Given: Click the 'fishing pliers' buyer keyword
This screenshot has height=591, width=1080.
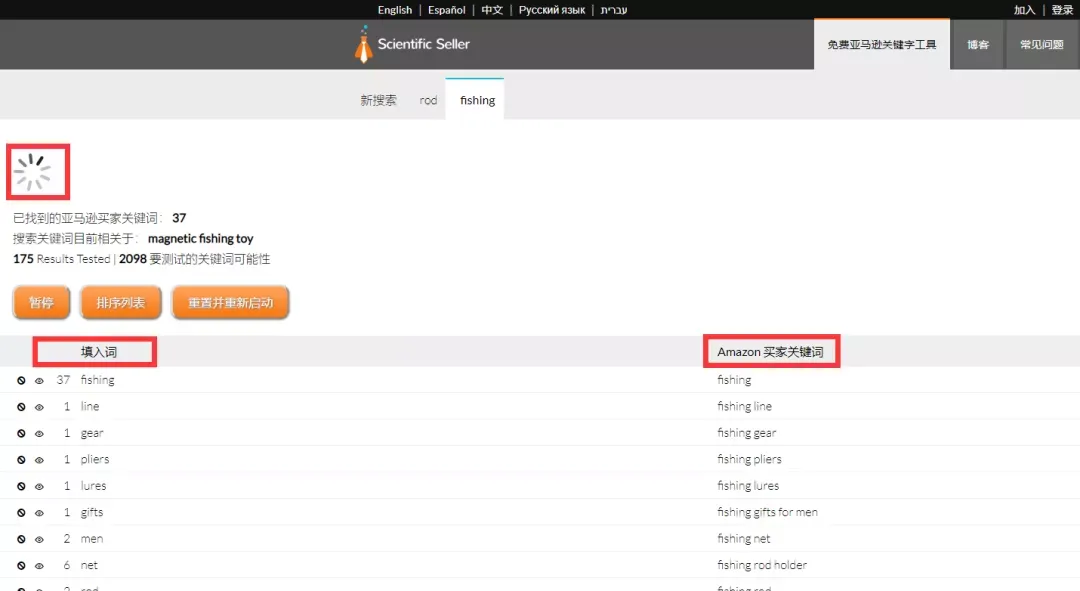Looking at the screenshot, I should [749, 459].
